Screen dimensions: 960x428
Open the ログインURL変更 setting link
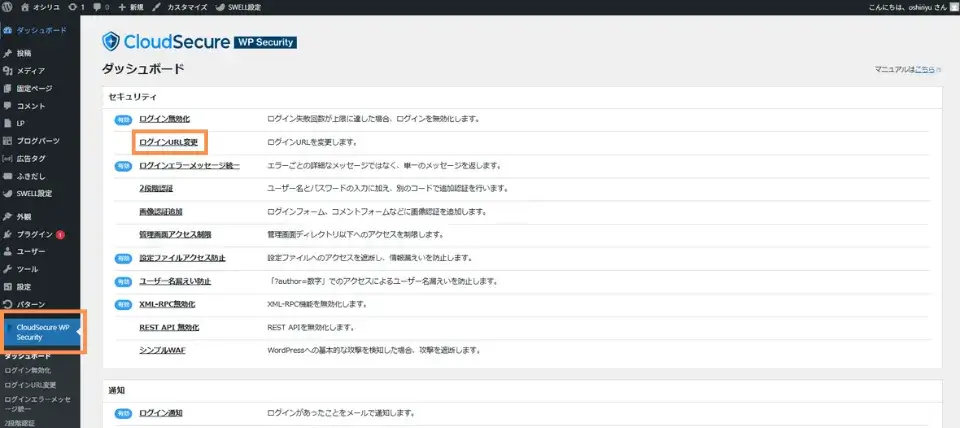pos(168,143)
